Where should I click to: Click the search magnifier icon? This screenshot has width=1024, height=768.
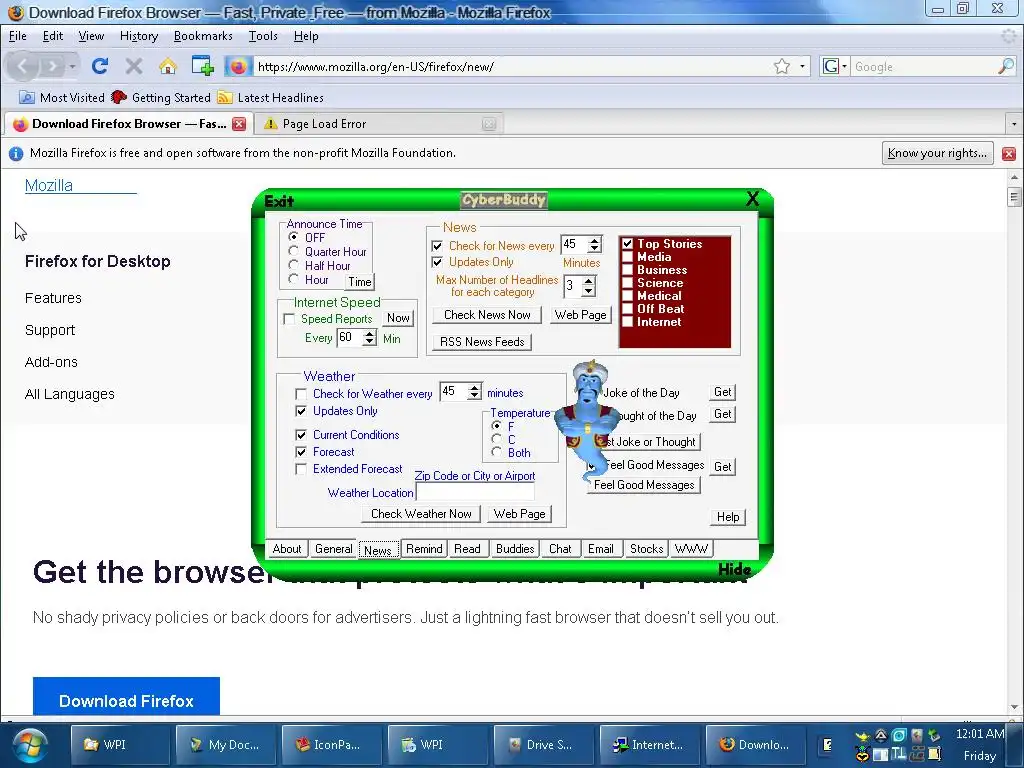click(x=1006, y=66)
